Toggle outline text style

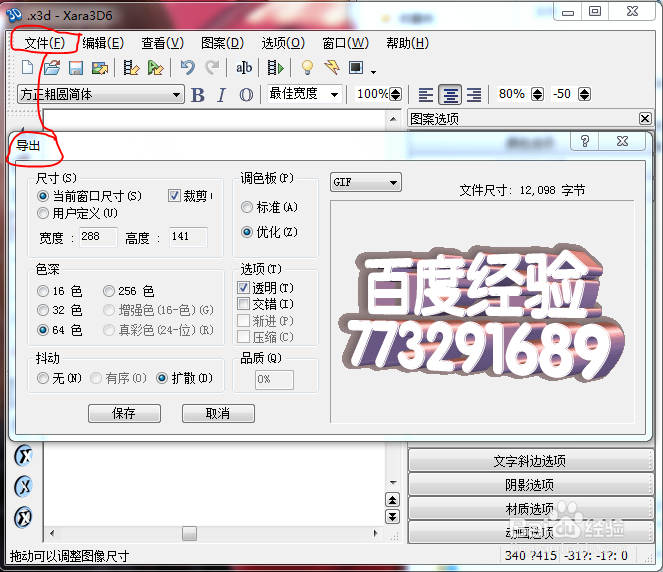[246, 95]
